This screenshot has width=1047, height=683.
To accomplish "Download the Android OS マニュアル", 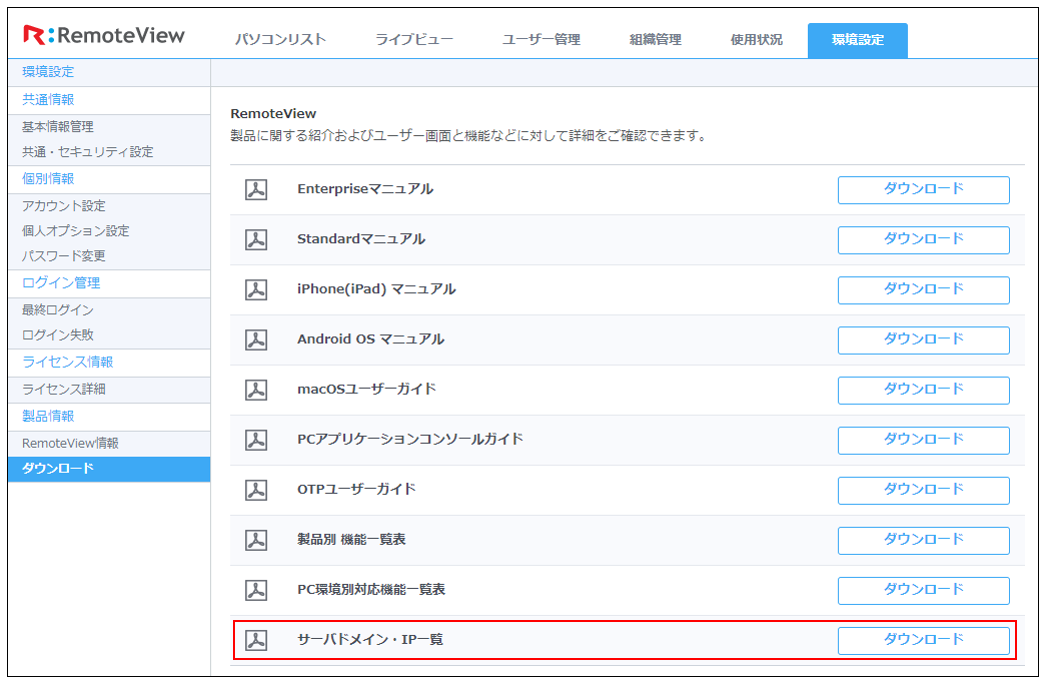I will point(923,340).
